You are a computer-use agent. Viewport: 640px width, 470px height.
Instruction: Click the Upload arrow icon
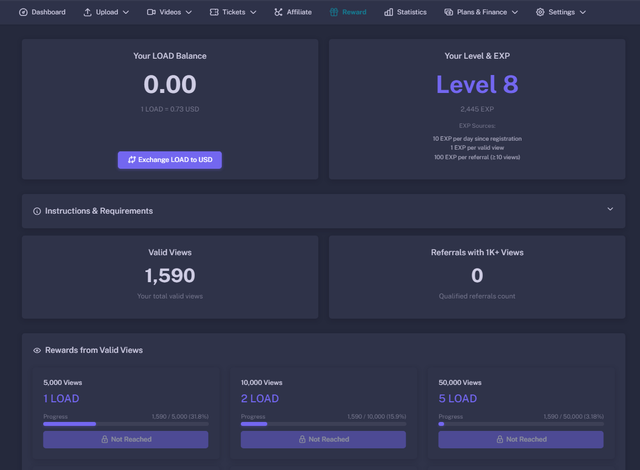pos(87,12)
